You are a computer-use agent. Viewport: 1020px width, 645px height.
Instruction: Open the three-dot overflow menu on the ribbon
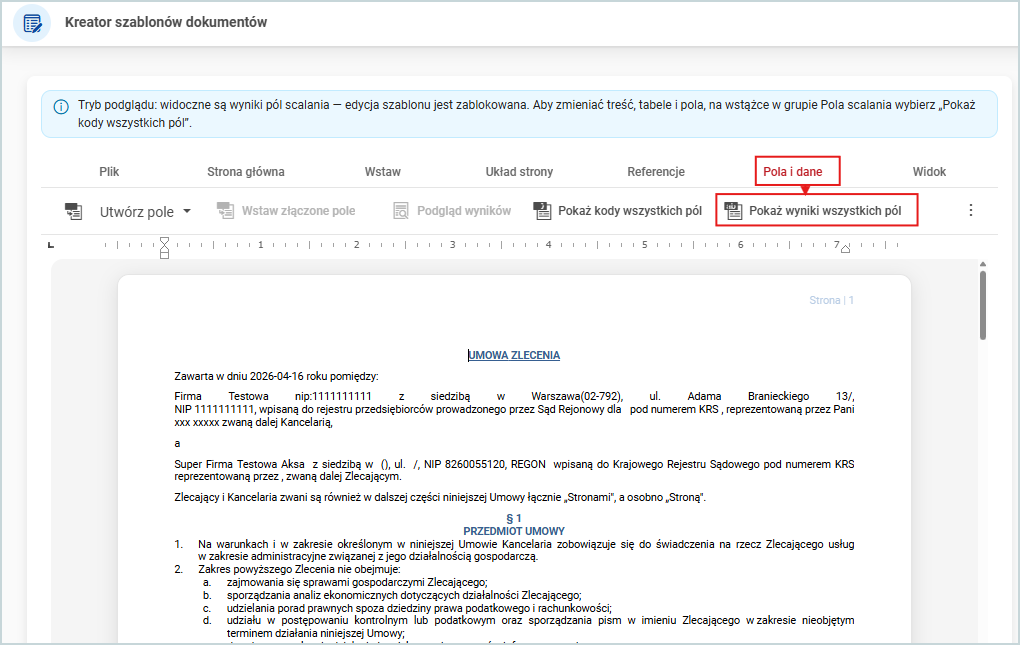(x=971, y=210)
